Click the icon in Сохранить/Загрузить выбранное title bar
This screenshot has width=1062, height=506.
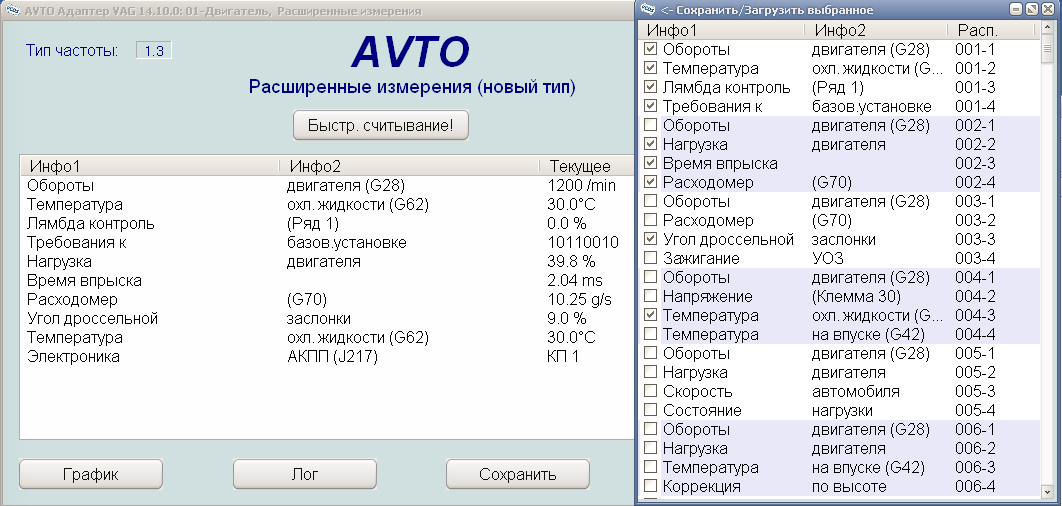pos(647,9)
